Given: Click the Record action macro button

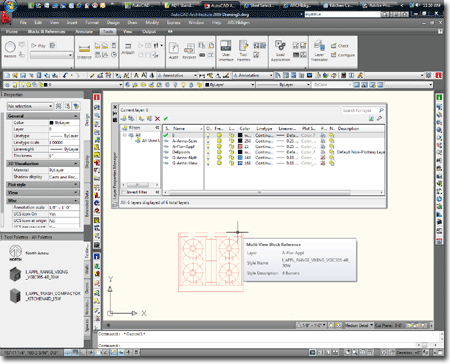Looking at the screenshot, I should coord(10,50).
